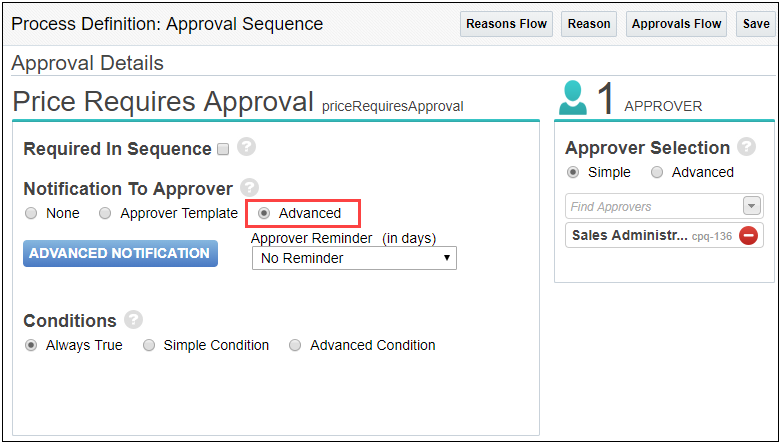Switch Approver Selection to Advanced
Screen dimensions: 781x444
[x=657, y=172]
